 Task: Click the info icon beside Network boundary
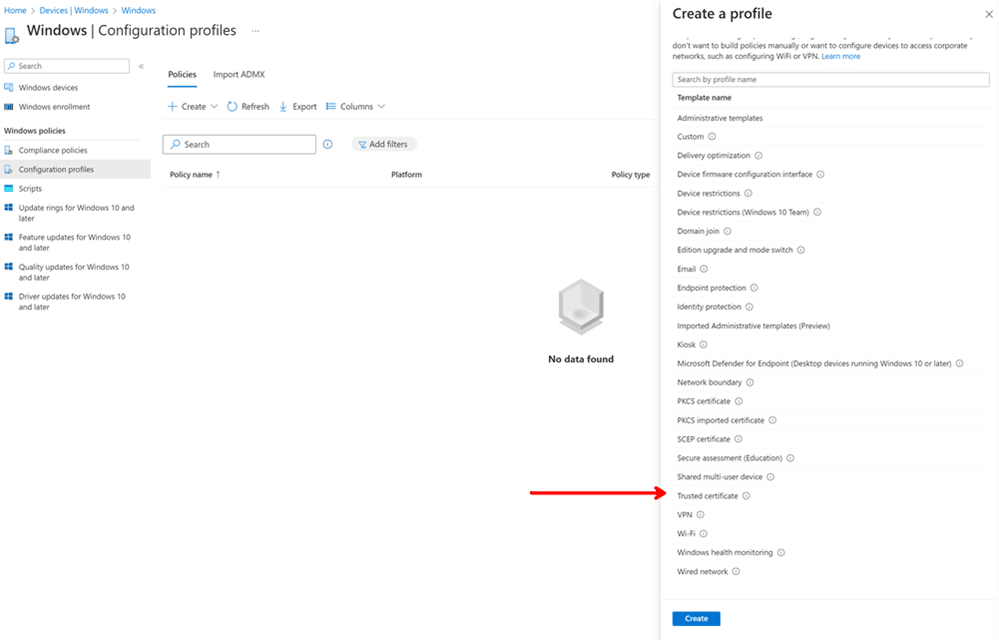(x=750, y=383)
